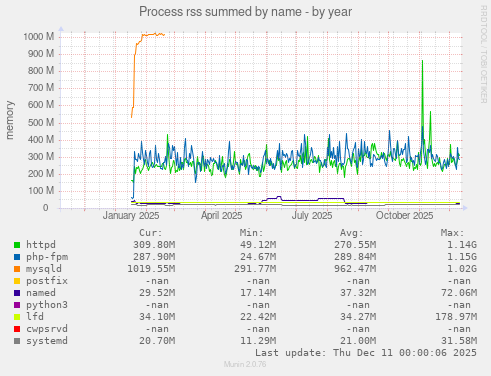Click the green httpd legend swatch
491x376 pixels.
[x=17, y=245]
